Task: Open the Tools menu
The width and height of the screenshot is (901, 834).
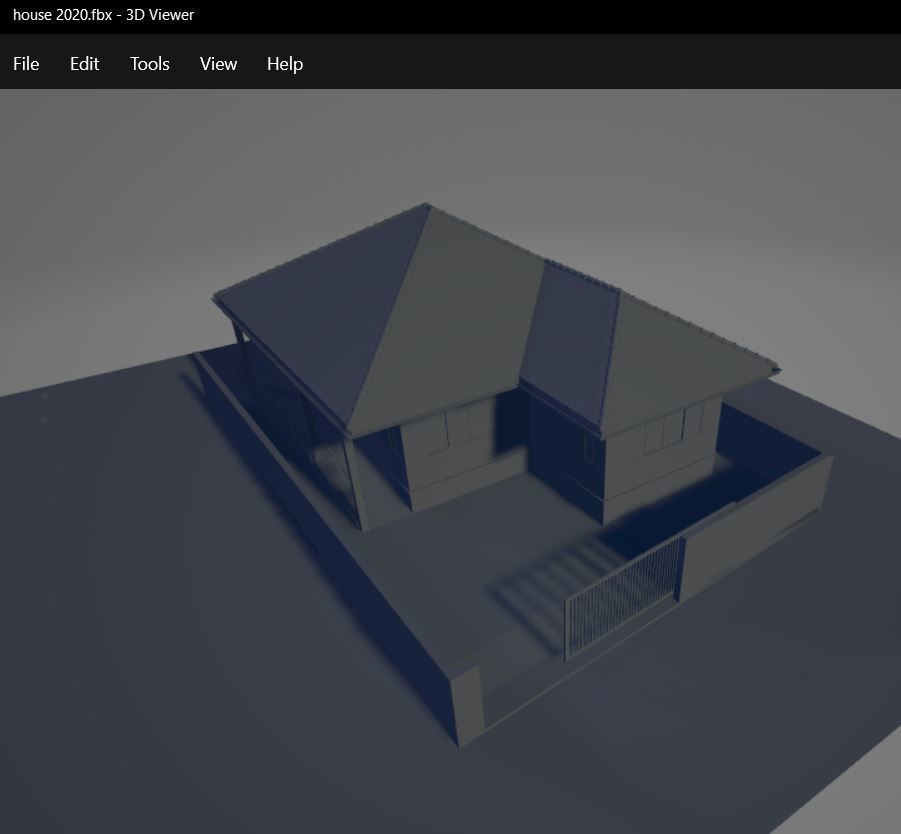Action: pos(149,64)
